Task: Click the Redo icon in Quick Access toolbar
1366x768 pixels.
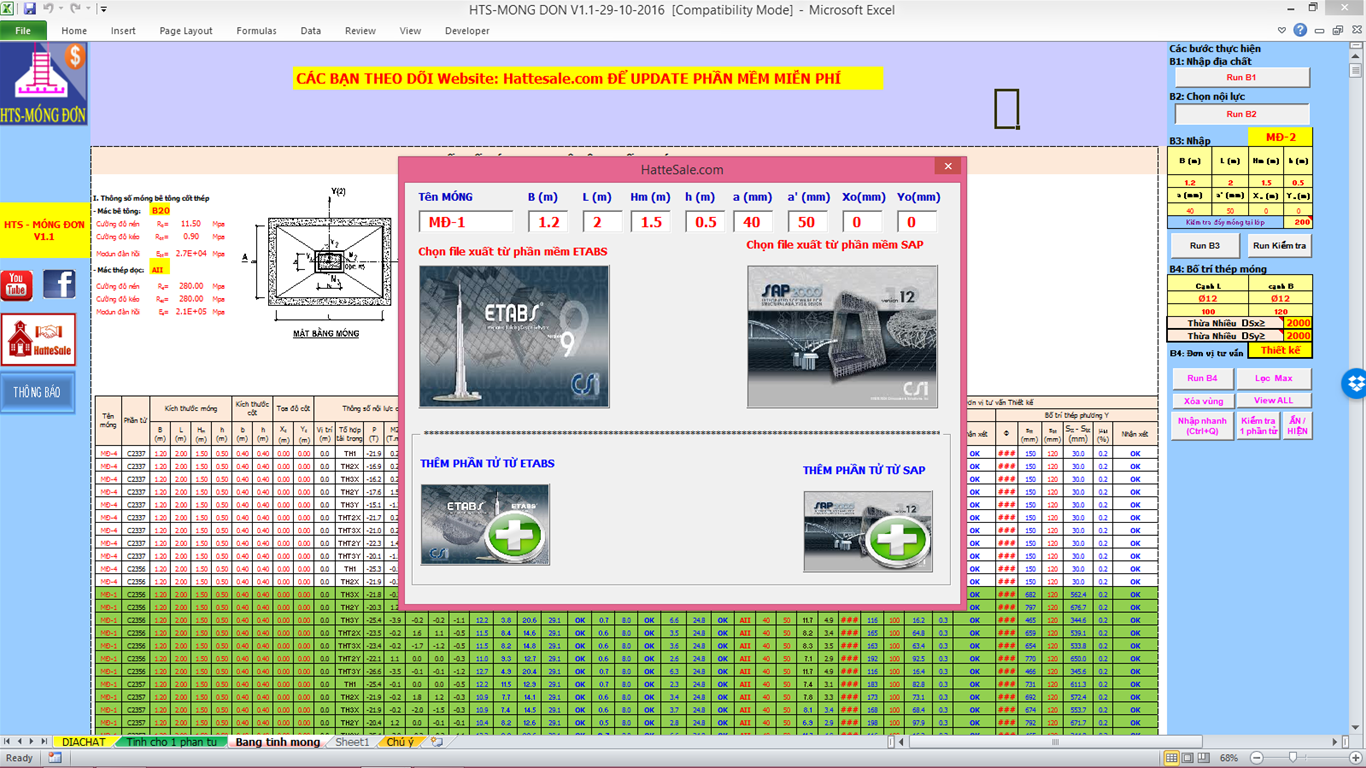Action: pyautogui.click(x=75, y=9)
